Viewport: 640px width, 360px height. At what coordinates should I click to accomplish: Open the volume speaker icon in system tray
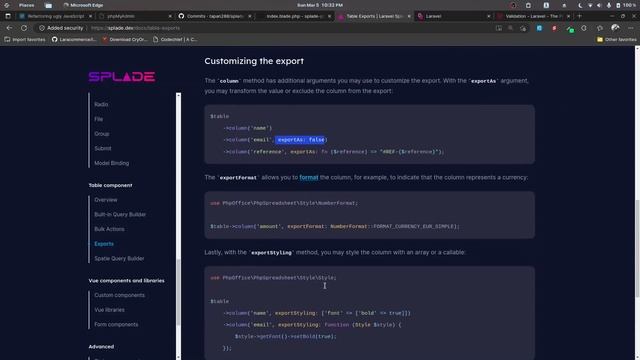pyautogui.click(x=599, y=5)
